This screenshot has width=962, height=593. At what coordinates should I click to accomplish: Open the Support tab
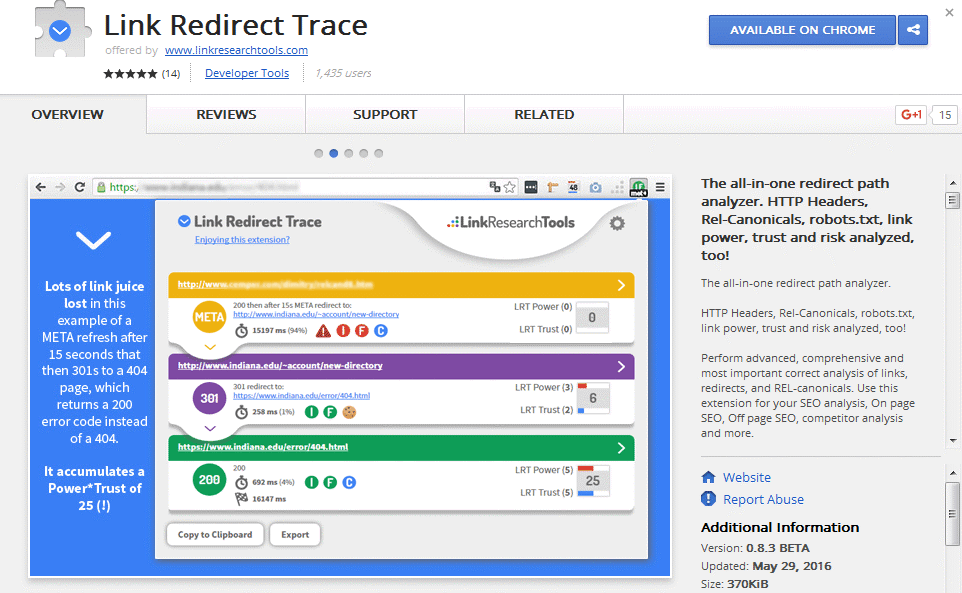click(385, 115)
